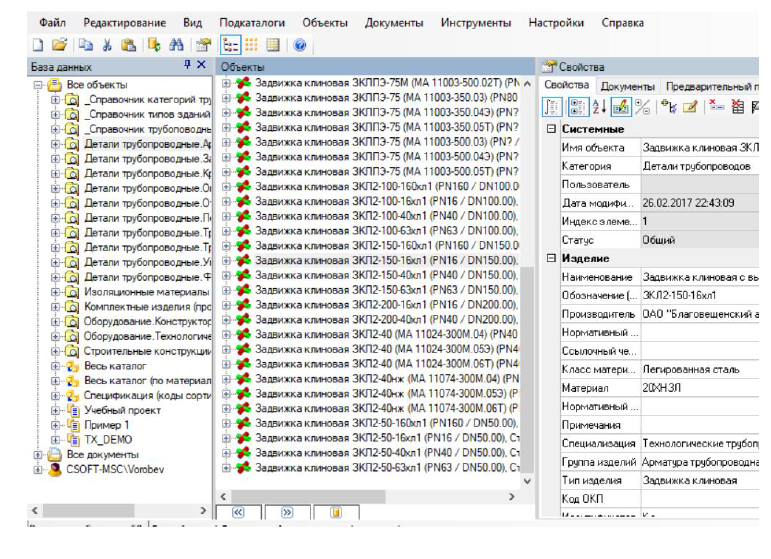Collapse the Изделие property group
The height and width of the screenshot is (559, 771).
tap(551, 258)
